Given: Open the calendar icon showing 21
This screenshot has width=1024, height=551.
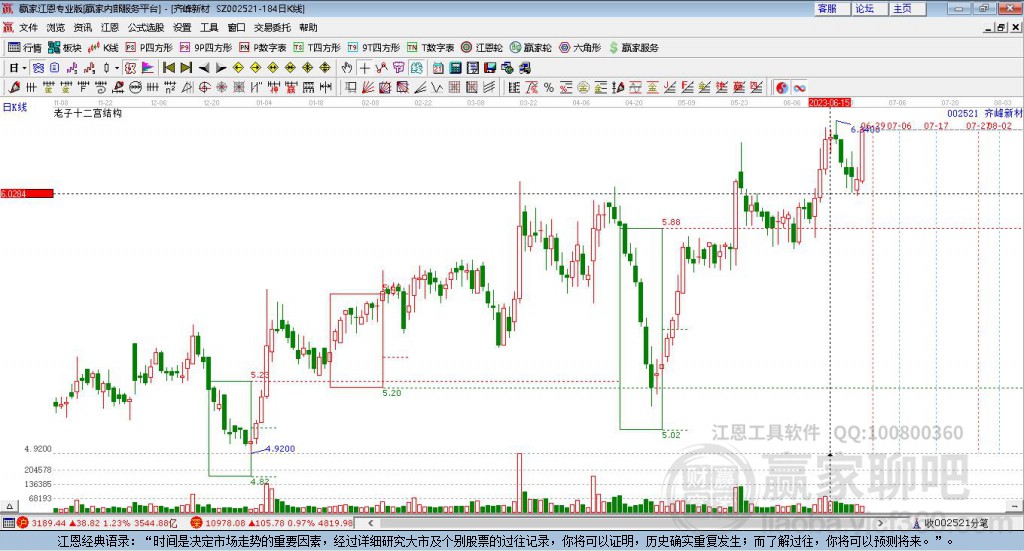Looking at the screenshot, I should click(438, 68).
